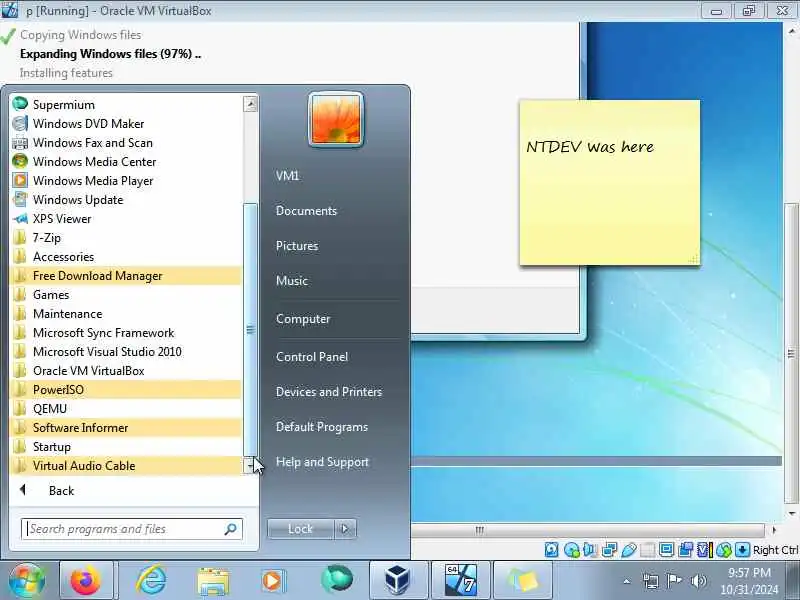The height and width of the screenshot is (600, 800).
Task: Open XPS Viewer
Action: 126,218
